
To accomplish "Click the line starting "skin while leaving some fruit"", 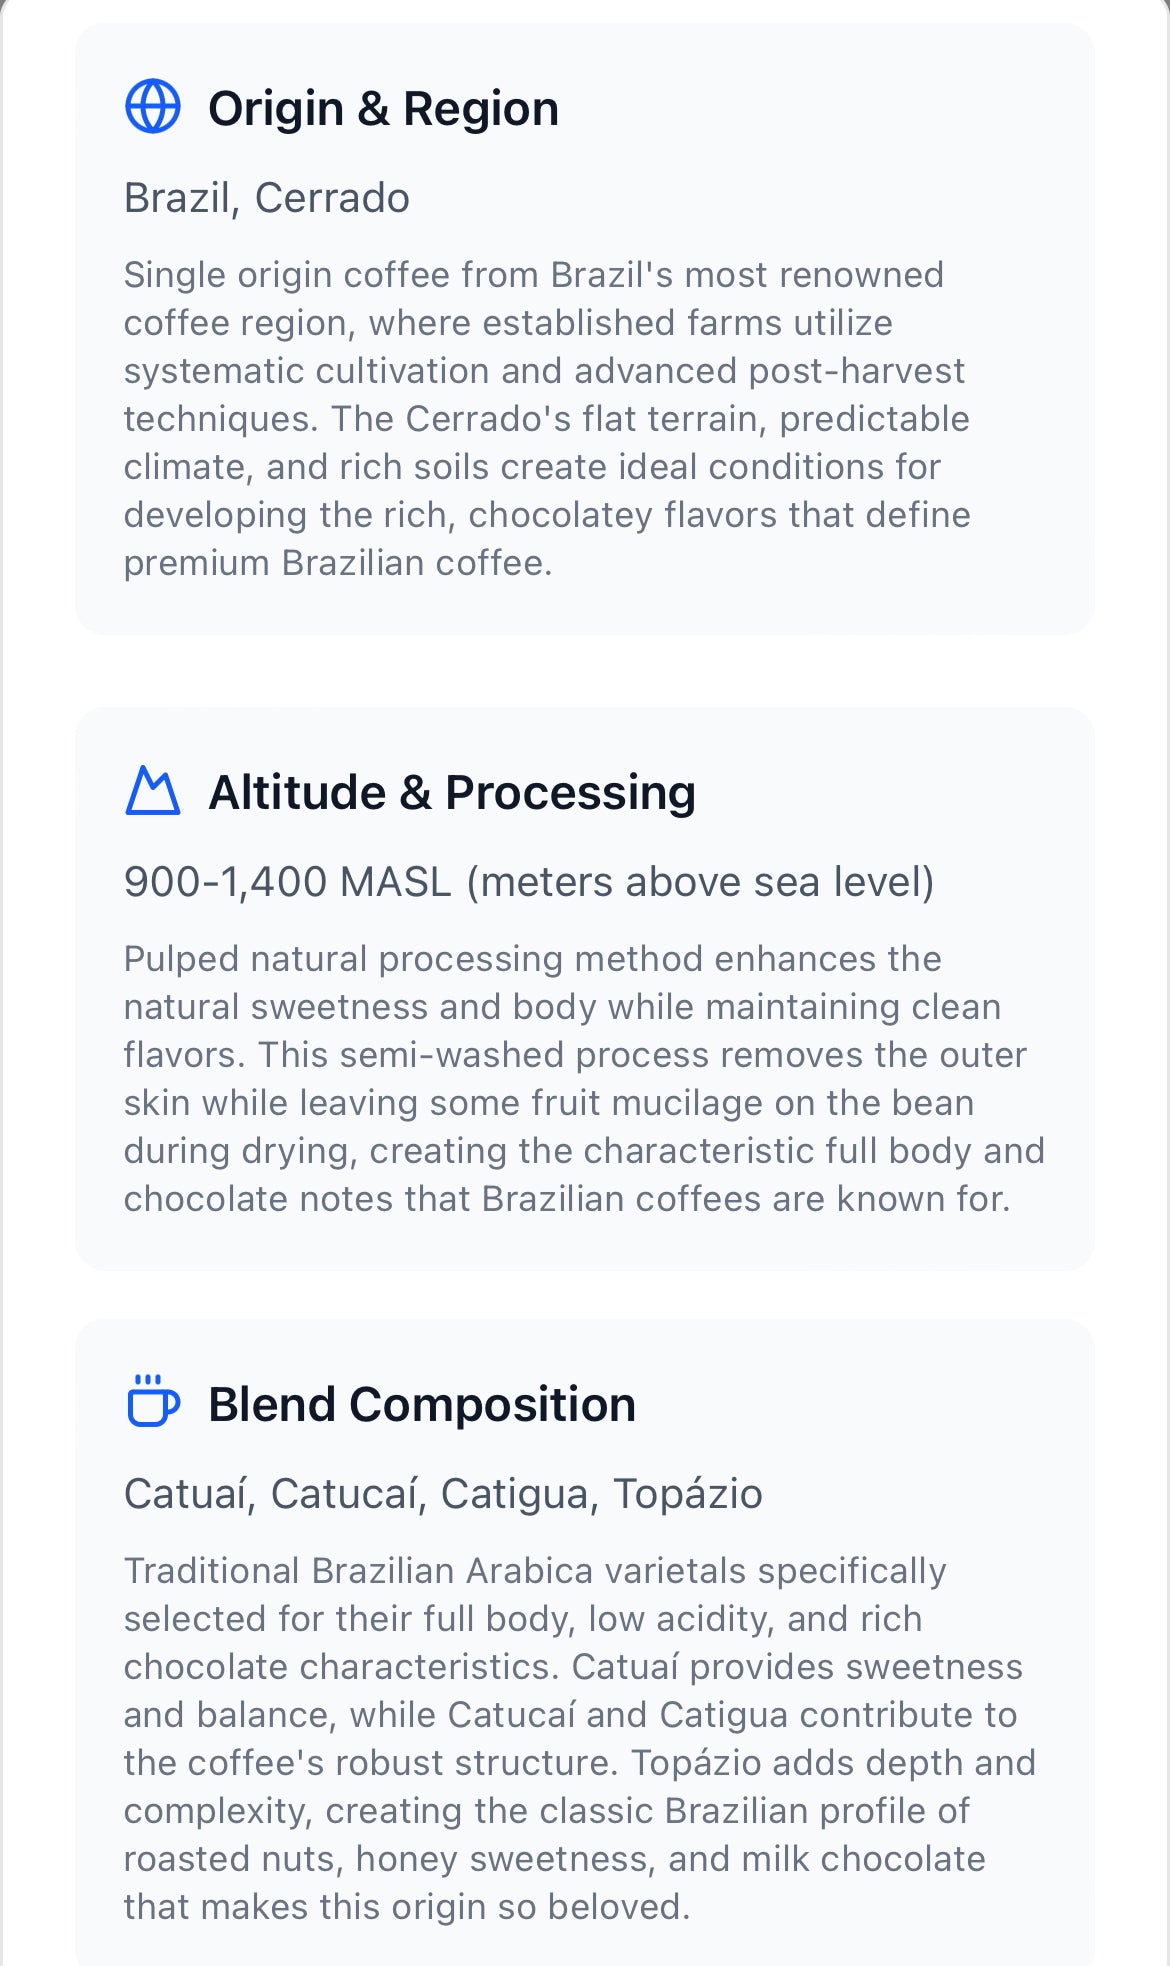I will [x=548, y=1103].
